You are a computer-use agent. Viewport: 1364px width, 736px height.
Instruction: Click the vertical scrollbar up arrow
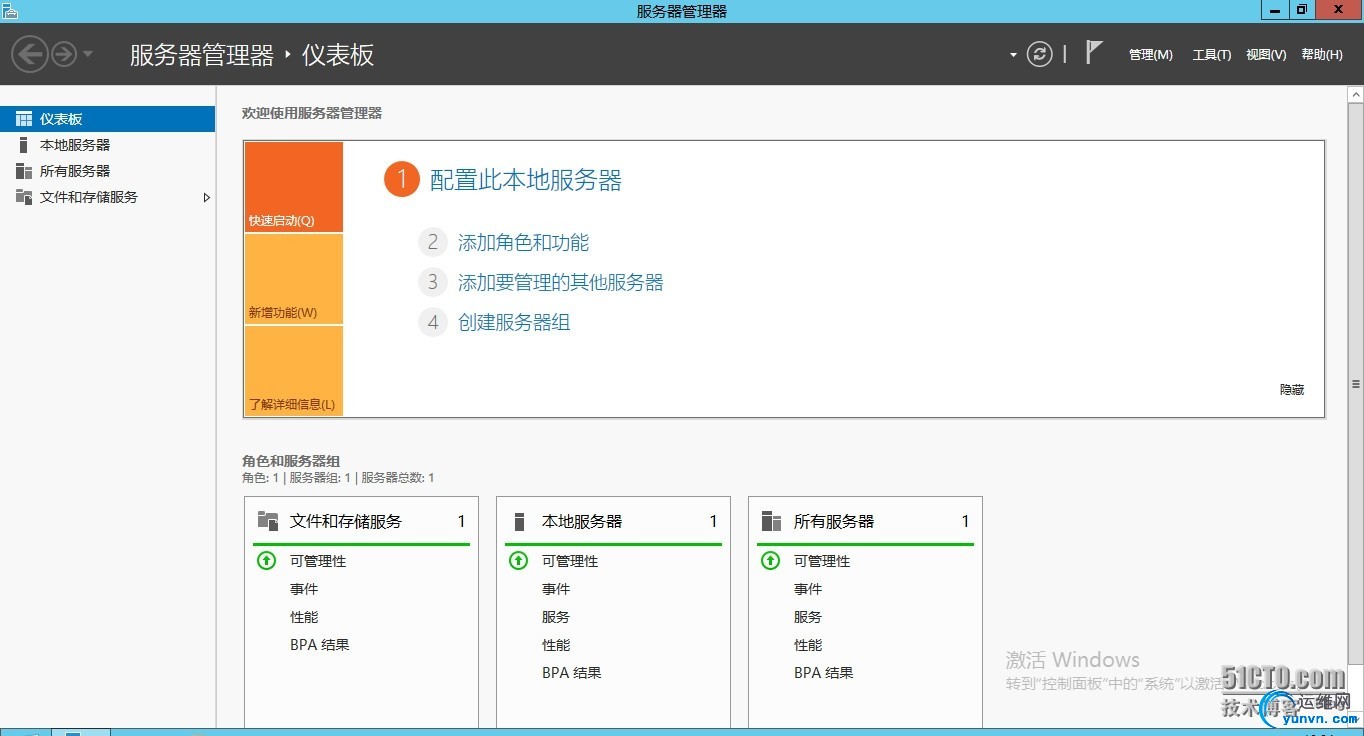tap(1356, 94)
